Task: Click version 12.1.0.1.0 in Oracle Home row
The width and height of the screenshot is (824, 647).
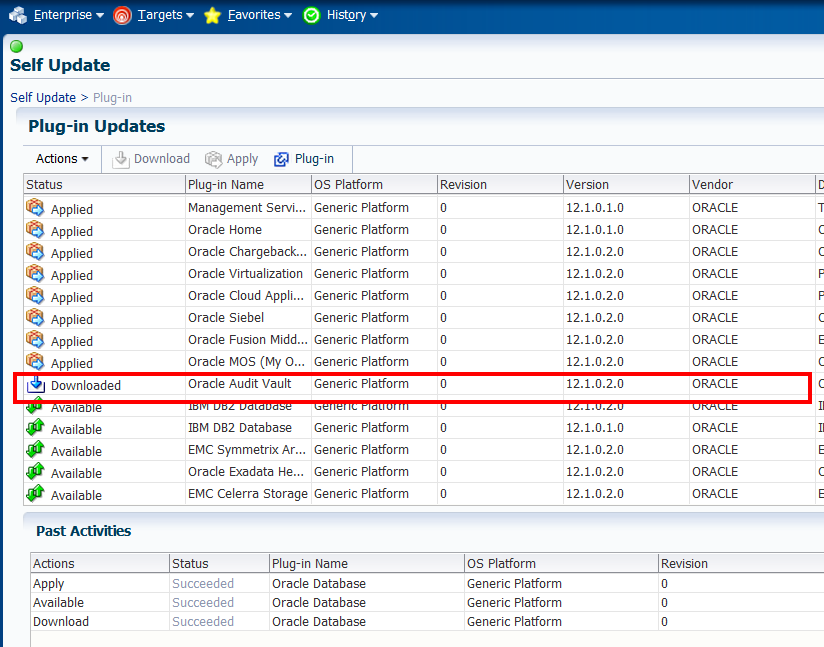Action: click(595, 230)
